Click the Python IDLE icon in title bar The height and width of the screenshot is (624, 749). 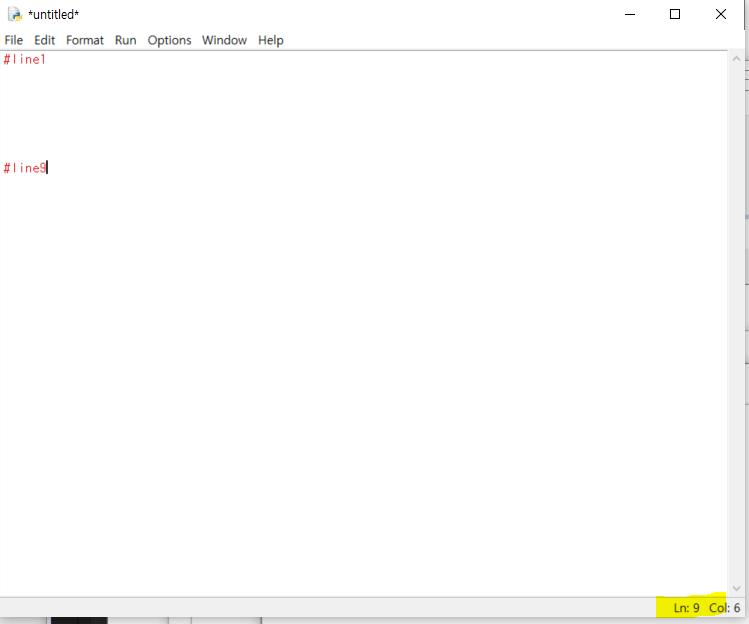click(x=14, y=14)
